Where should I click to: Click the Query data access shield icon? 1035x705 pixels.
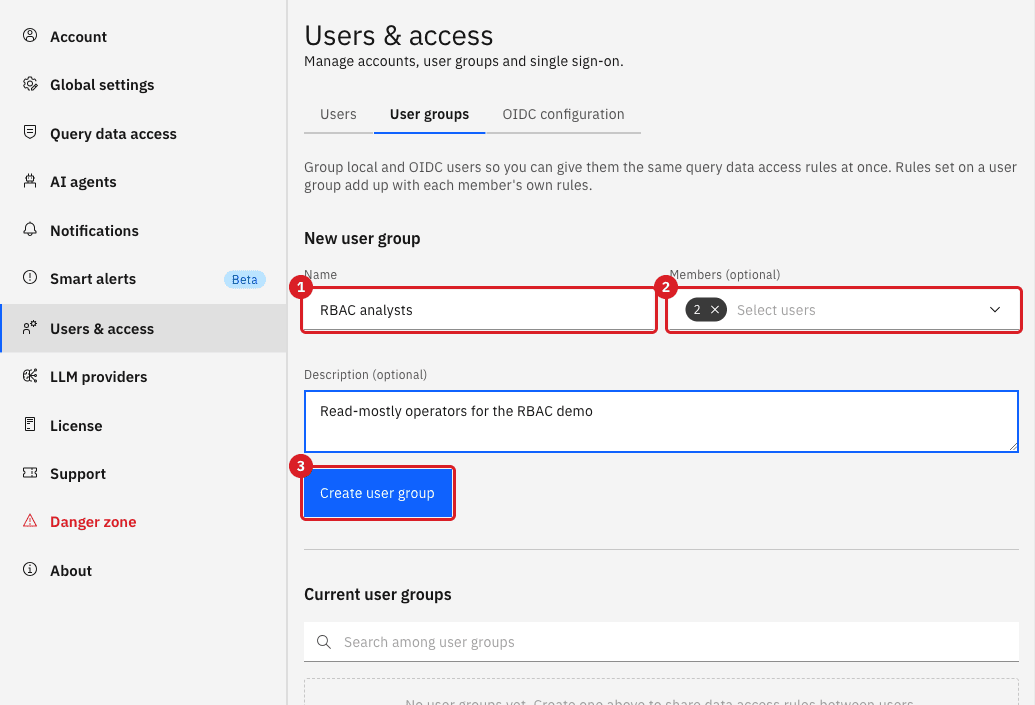click(x=30, y=133)
